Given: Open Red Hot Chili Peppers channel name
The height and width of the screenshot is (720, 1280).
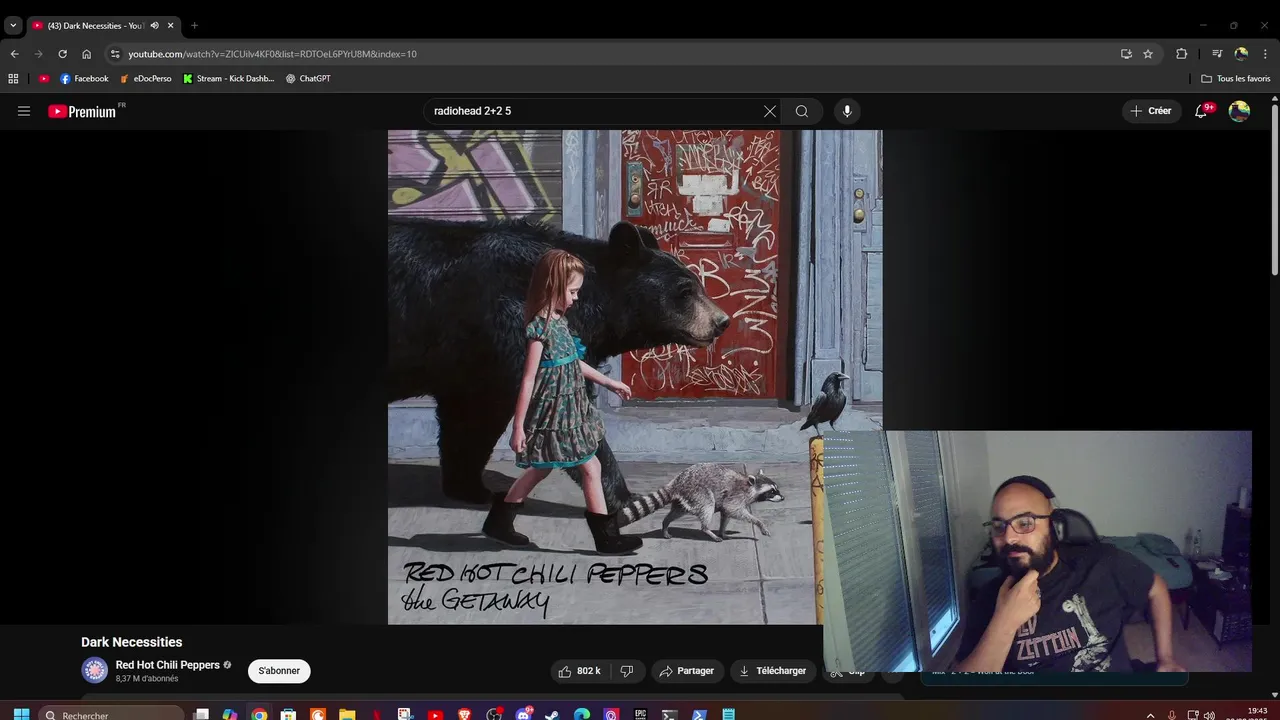Looking at the screenshot, I should click(x=167, y=665).
